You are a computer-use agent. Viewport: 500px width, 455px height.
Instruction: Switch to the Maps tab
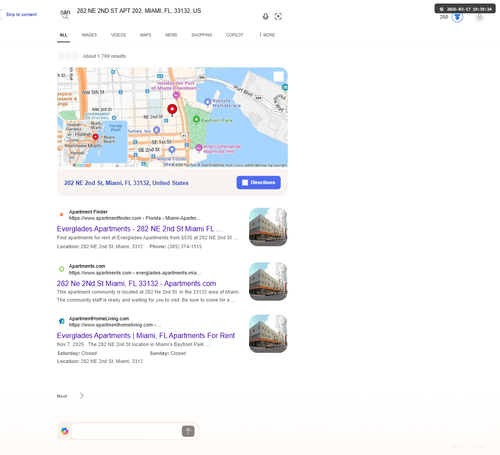point(145,35)
